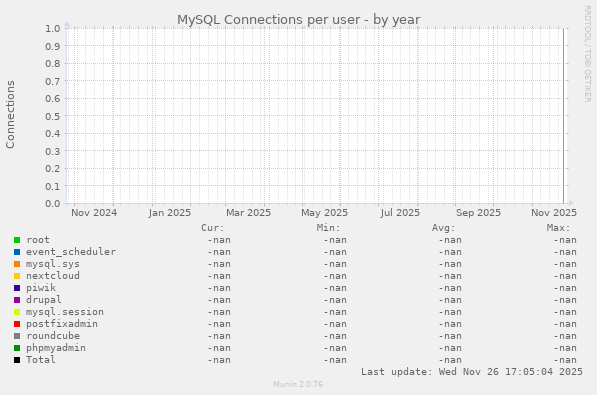Viewport: 597px width, 395px height.
Task: Click the 'Nov 2025' x-axis label
Action: pos(554,213)
